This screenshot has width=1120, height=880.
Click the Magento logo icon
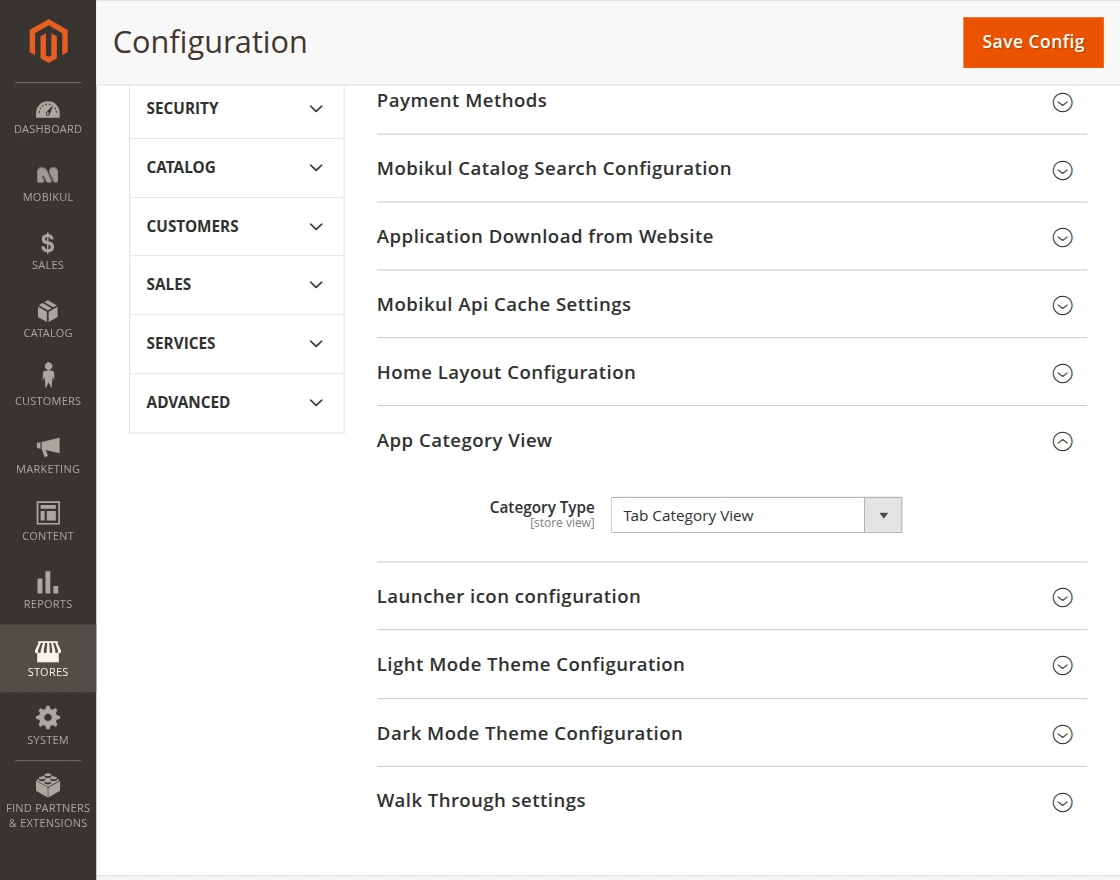[48, 41]
